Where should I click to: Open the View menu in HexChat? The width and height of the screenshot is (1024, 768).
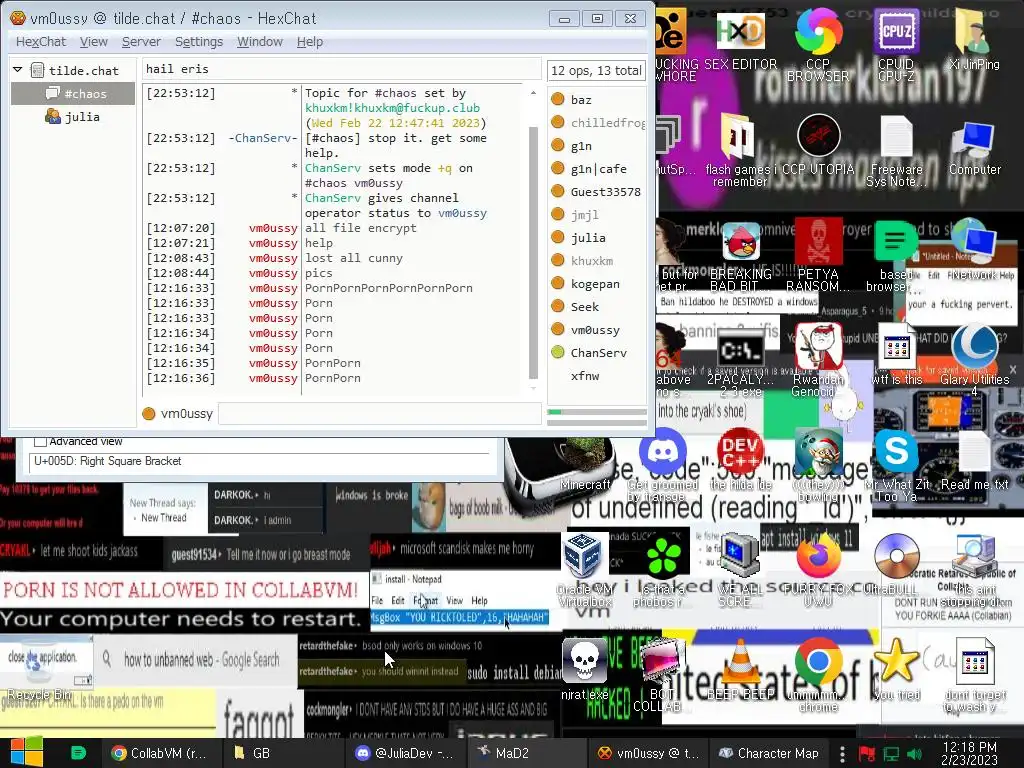(93, 42)
